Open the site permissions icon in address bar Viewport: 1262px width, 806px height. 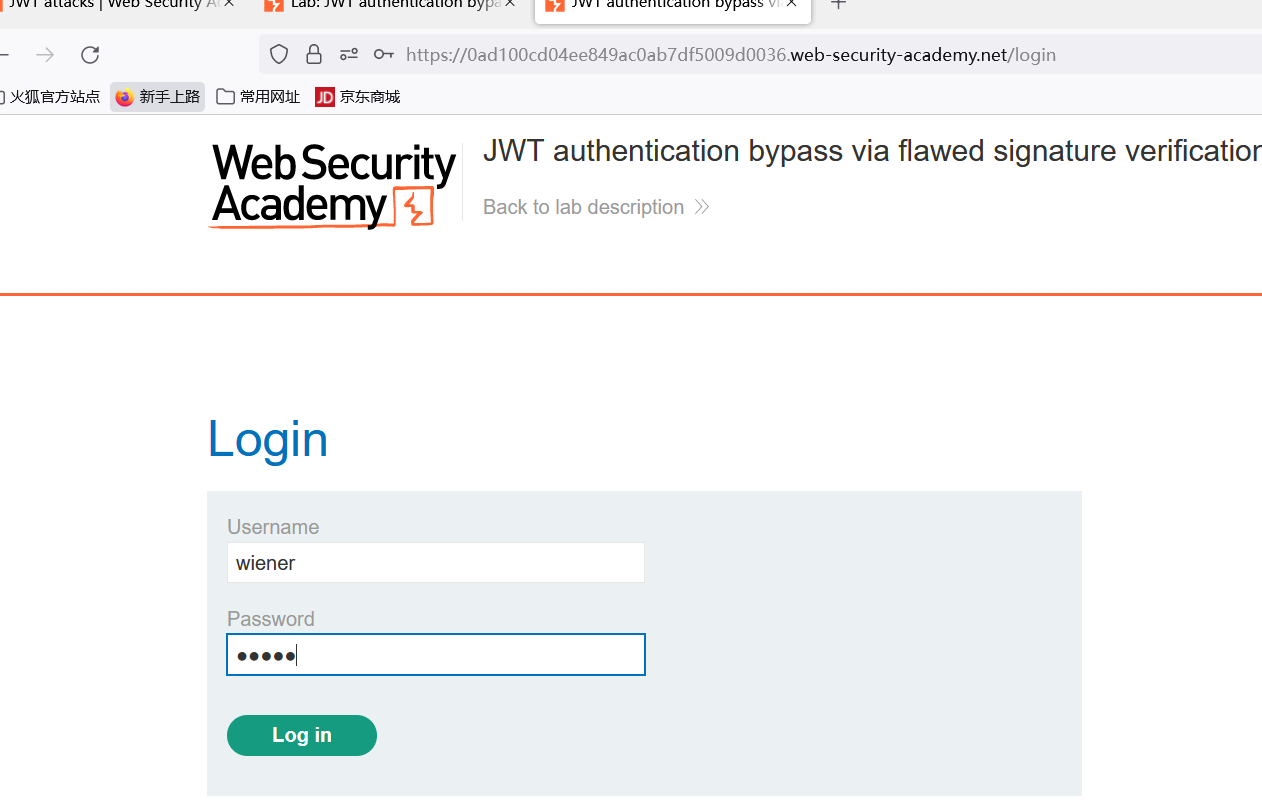[348, 55]
